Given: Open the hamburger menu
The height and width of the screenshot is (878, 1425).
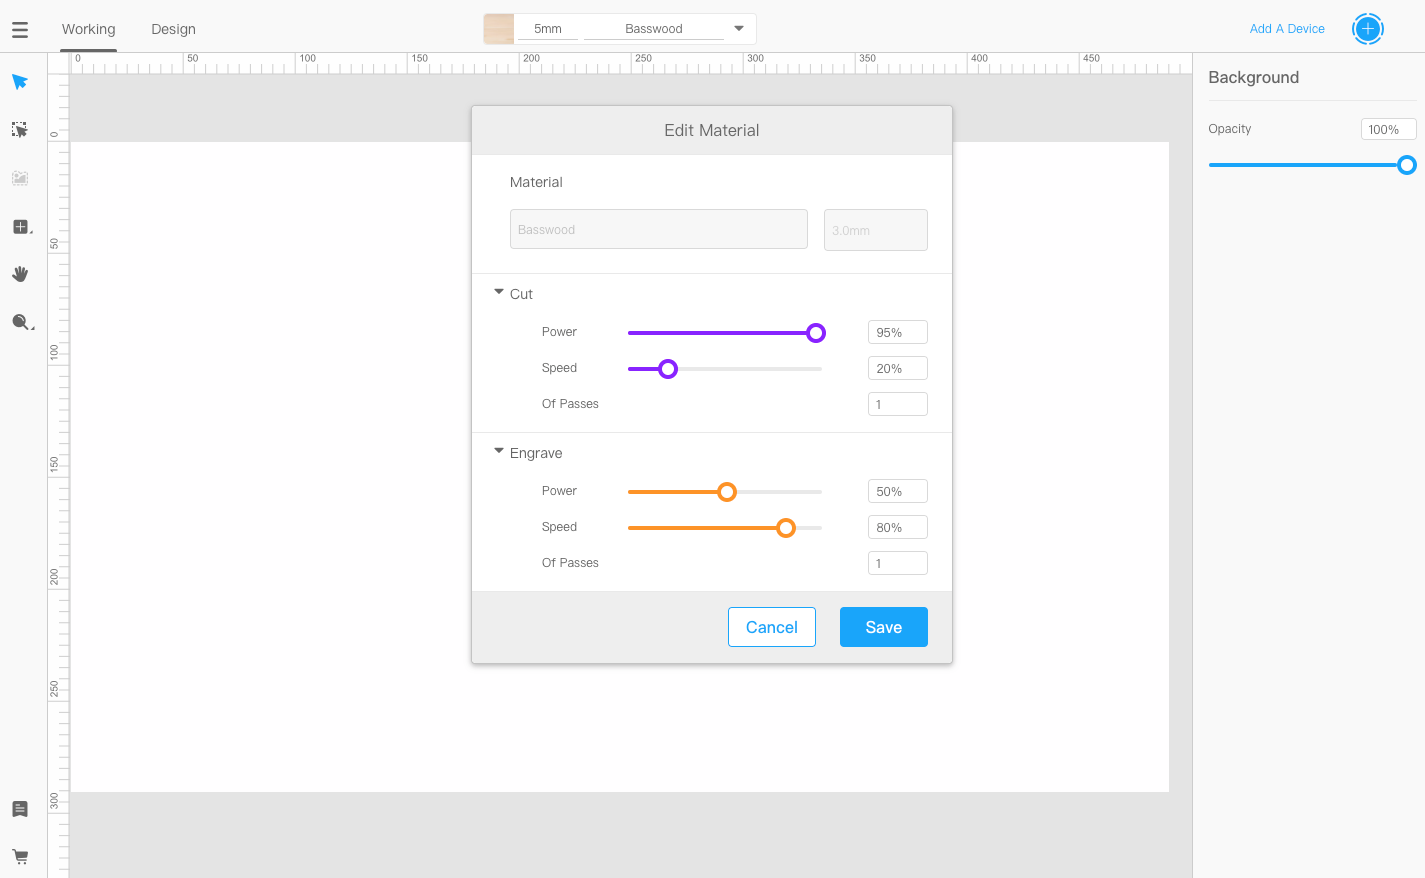Looking at the screenshot, I should click(x=20, y=30).
